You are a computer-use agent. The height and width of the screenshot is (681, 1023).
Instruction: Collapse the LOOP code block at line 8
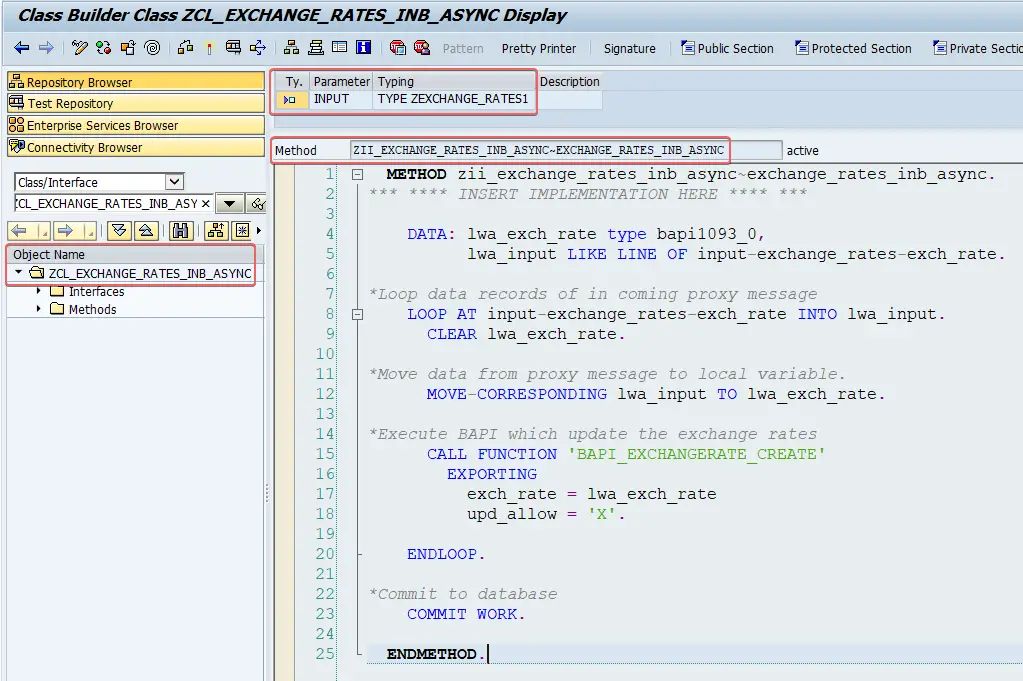[358, 314]
